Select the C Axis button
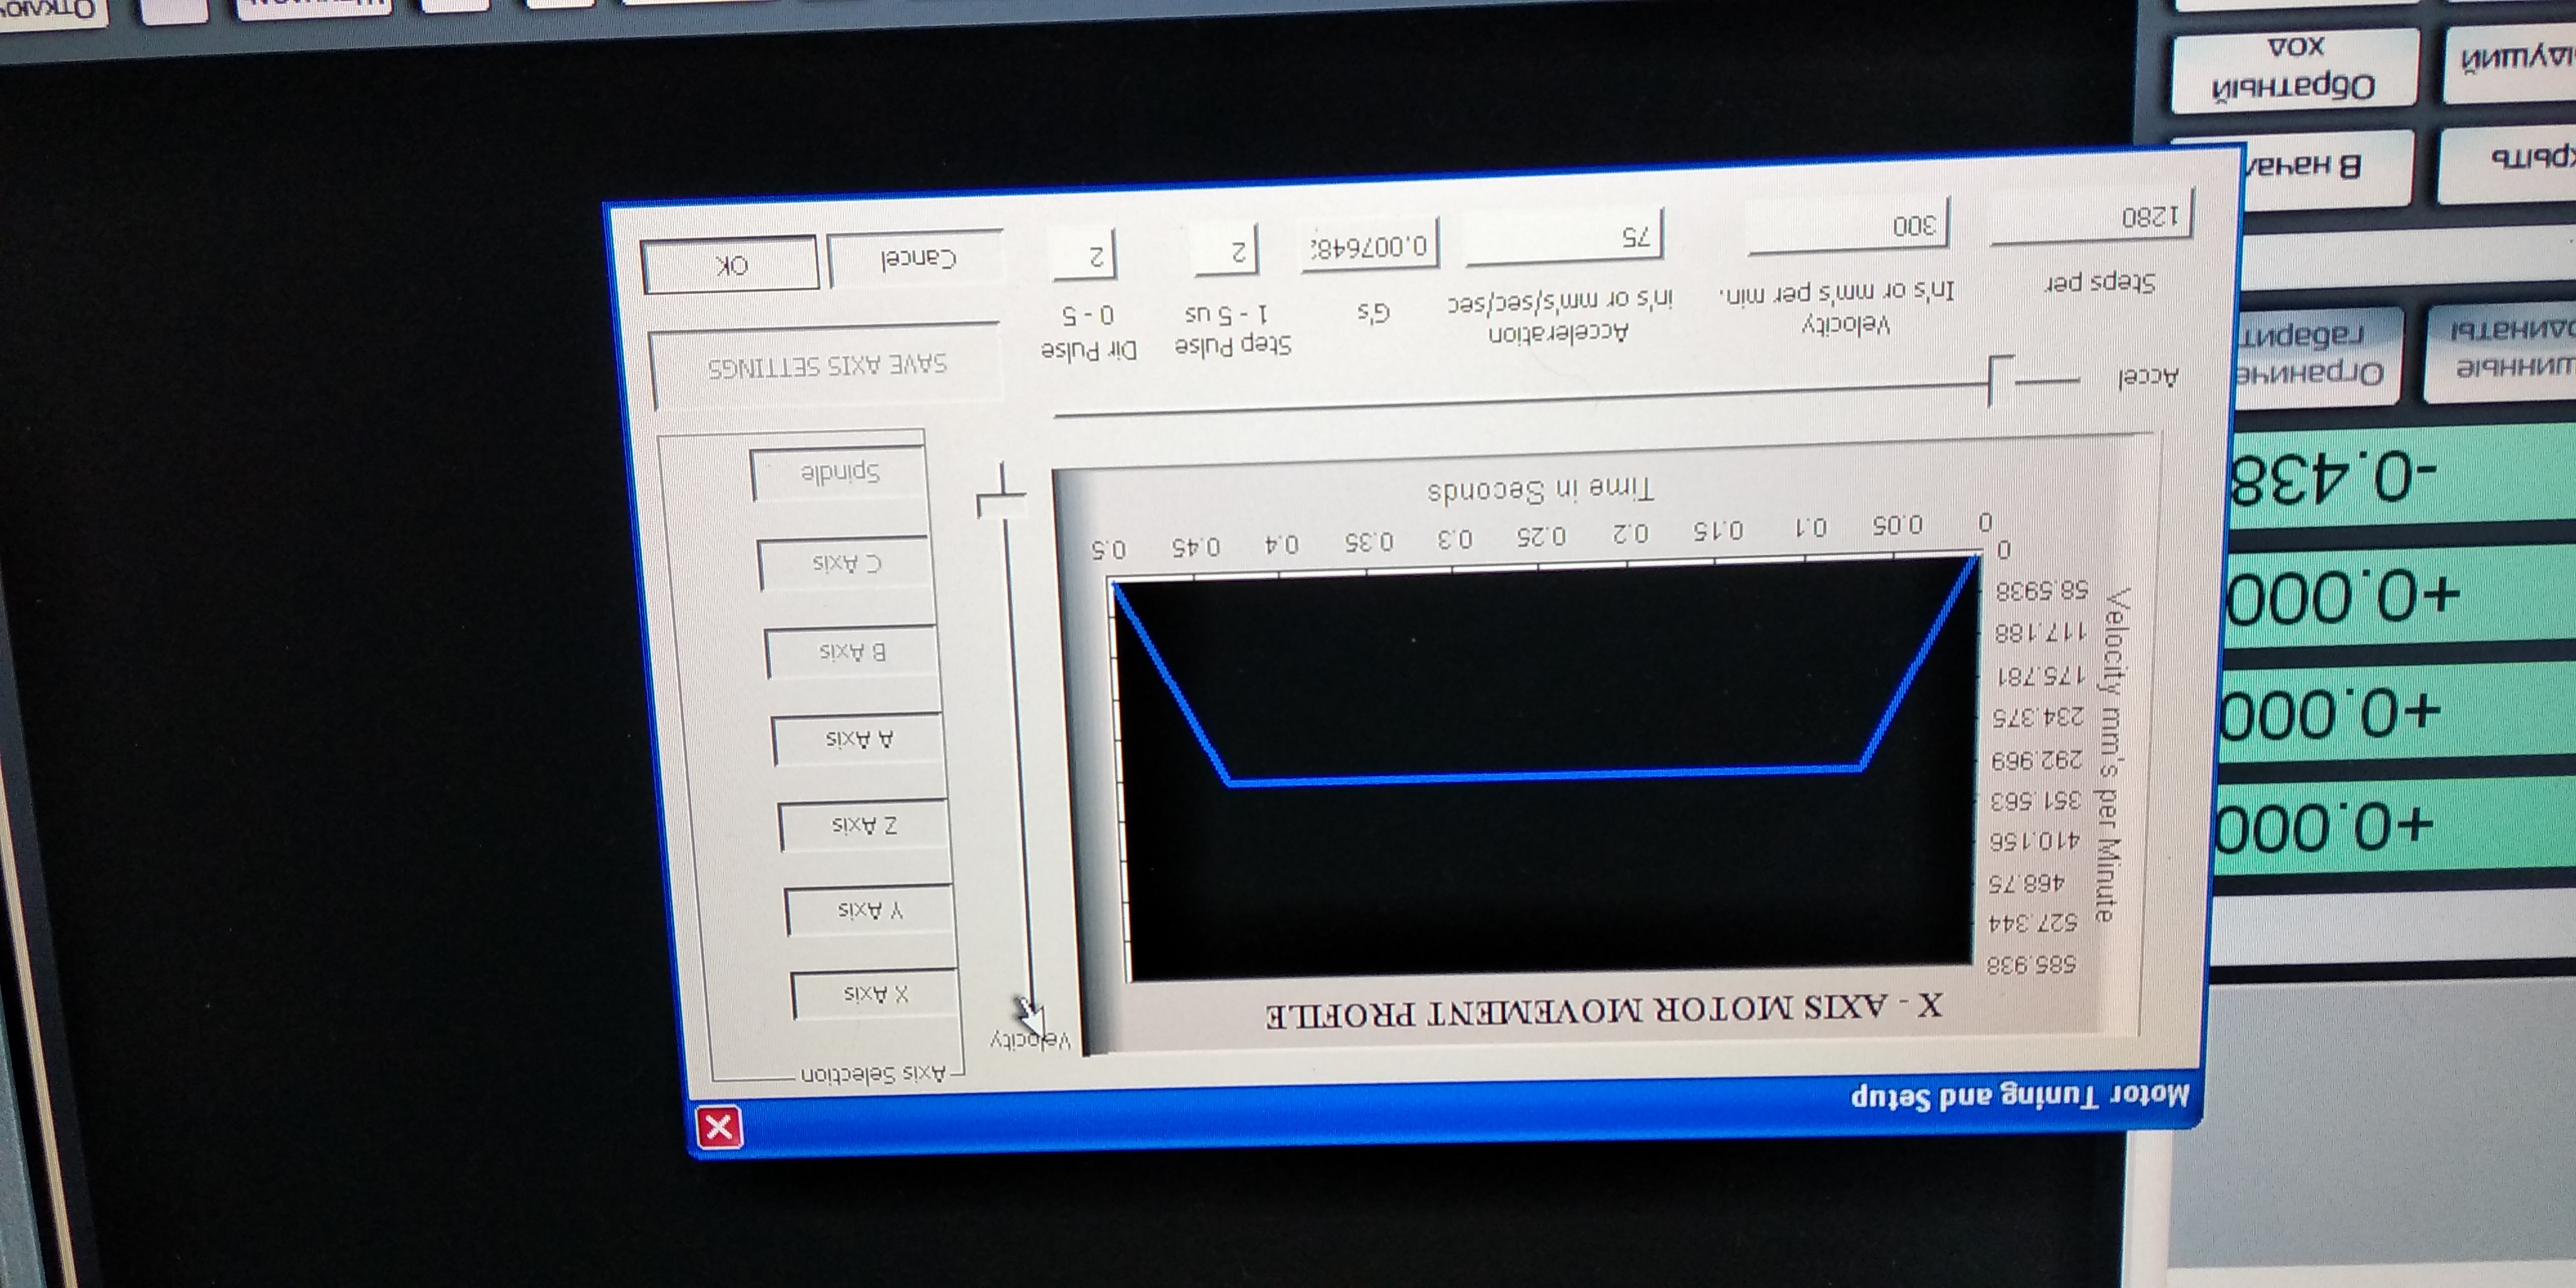Image resolution: width=2576 pixels, height=1288 pixels. (846, 563)
